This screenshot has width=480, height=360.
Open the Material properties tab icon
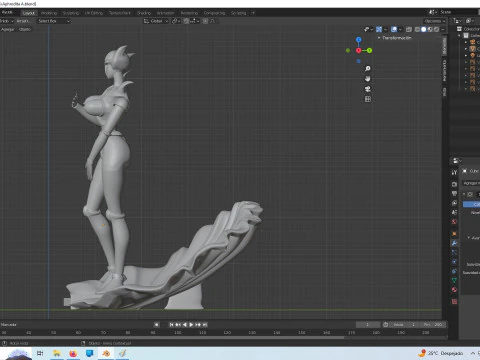click(x=454, y=290)
